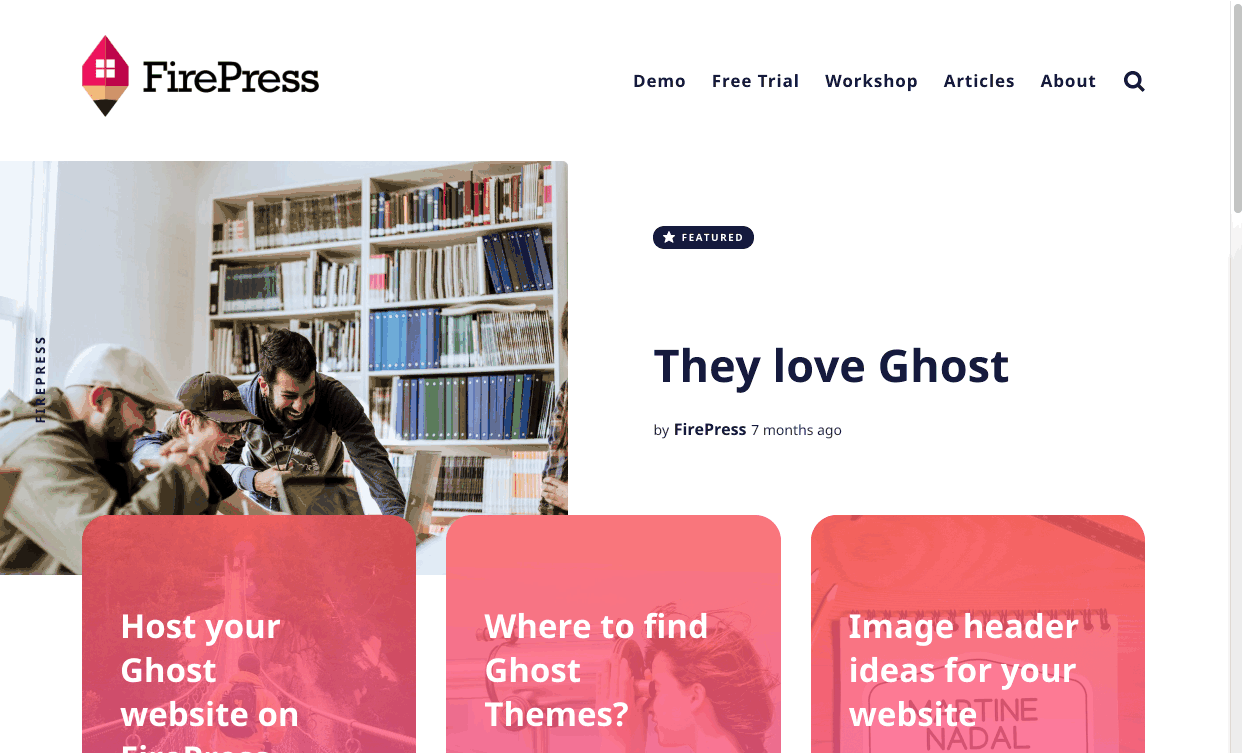
Task: Click the FirePress author name link
Action: click(x=710, y=429)
